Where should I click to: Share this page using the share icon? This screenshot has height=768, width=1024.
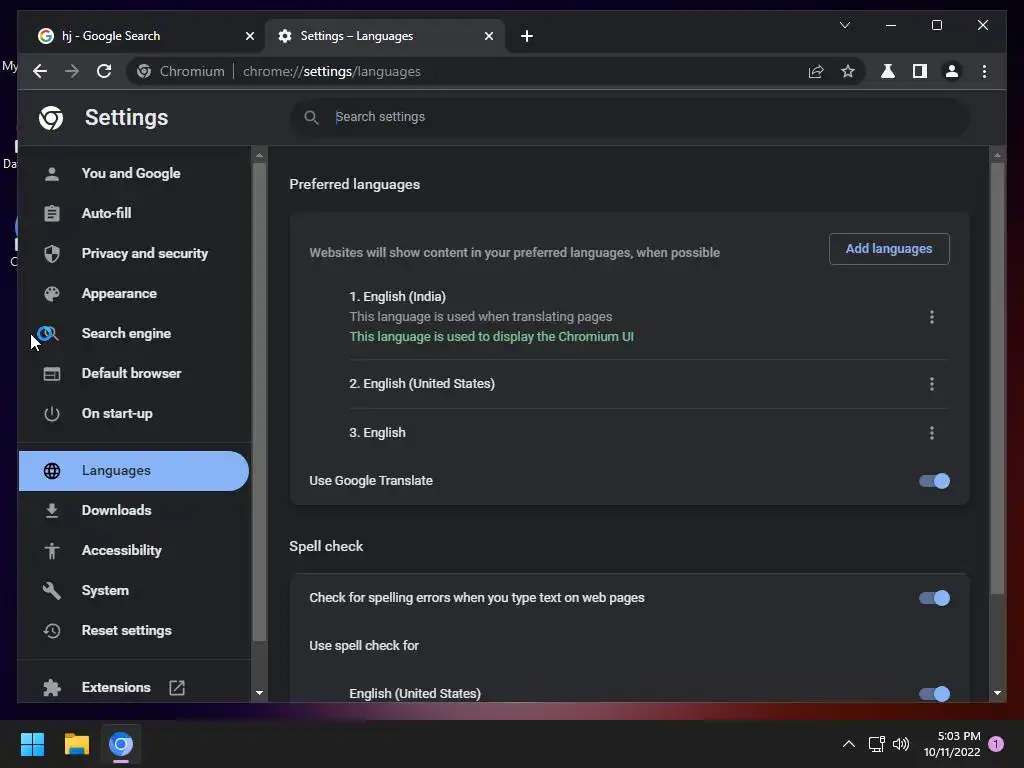(816, 71)
